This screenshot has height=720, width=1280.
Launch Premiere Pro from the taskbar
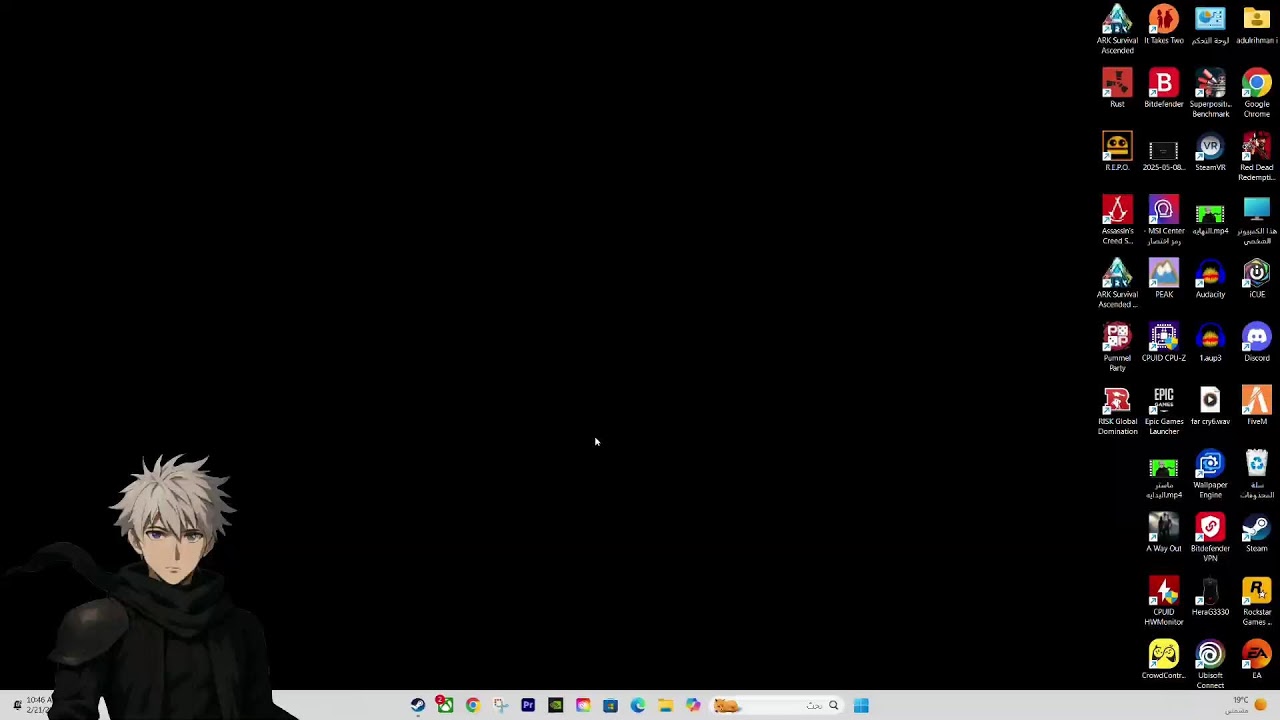click(528, 705)
